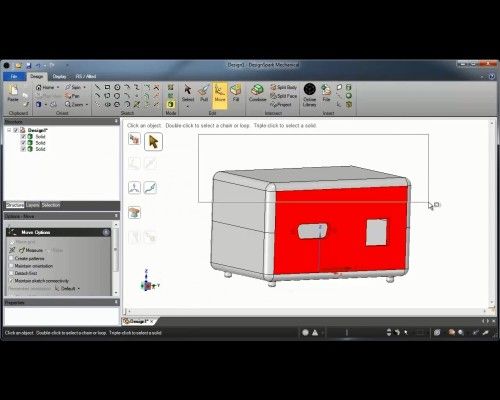This screenshot has height=400, width=500.
Task: Click the Split Body tool
Action: (283, 87)
